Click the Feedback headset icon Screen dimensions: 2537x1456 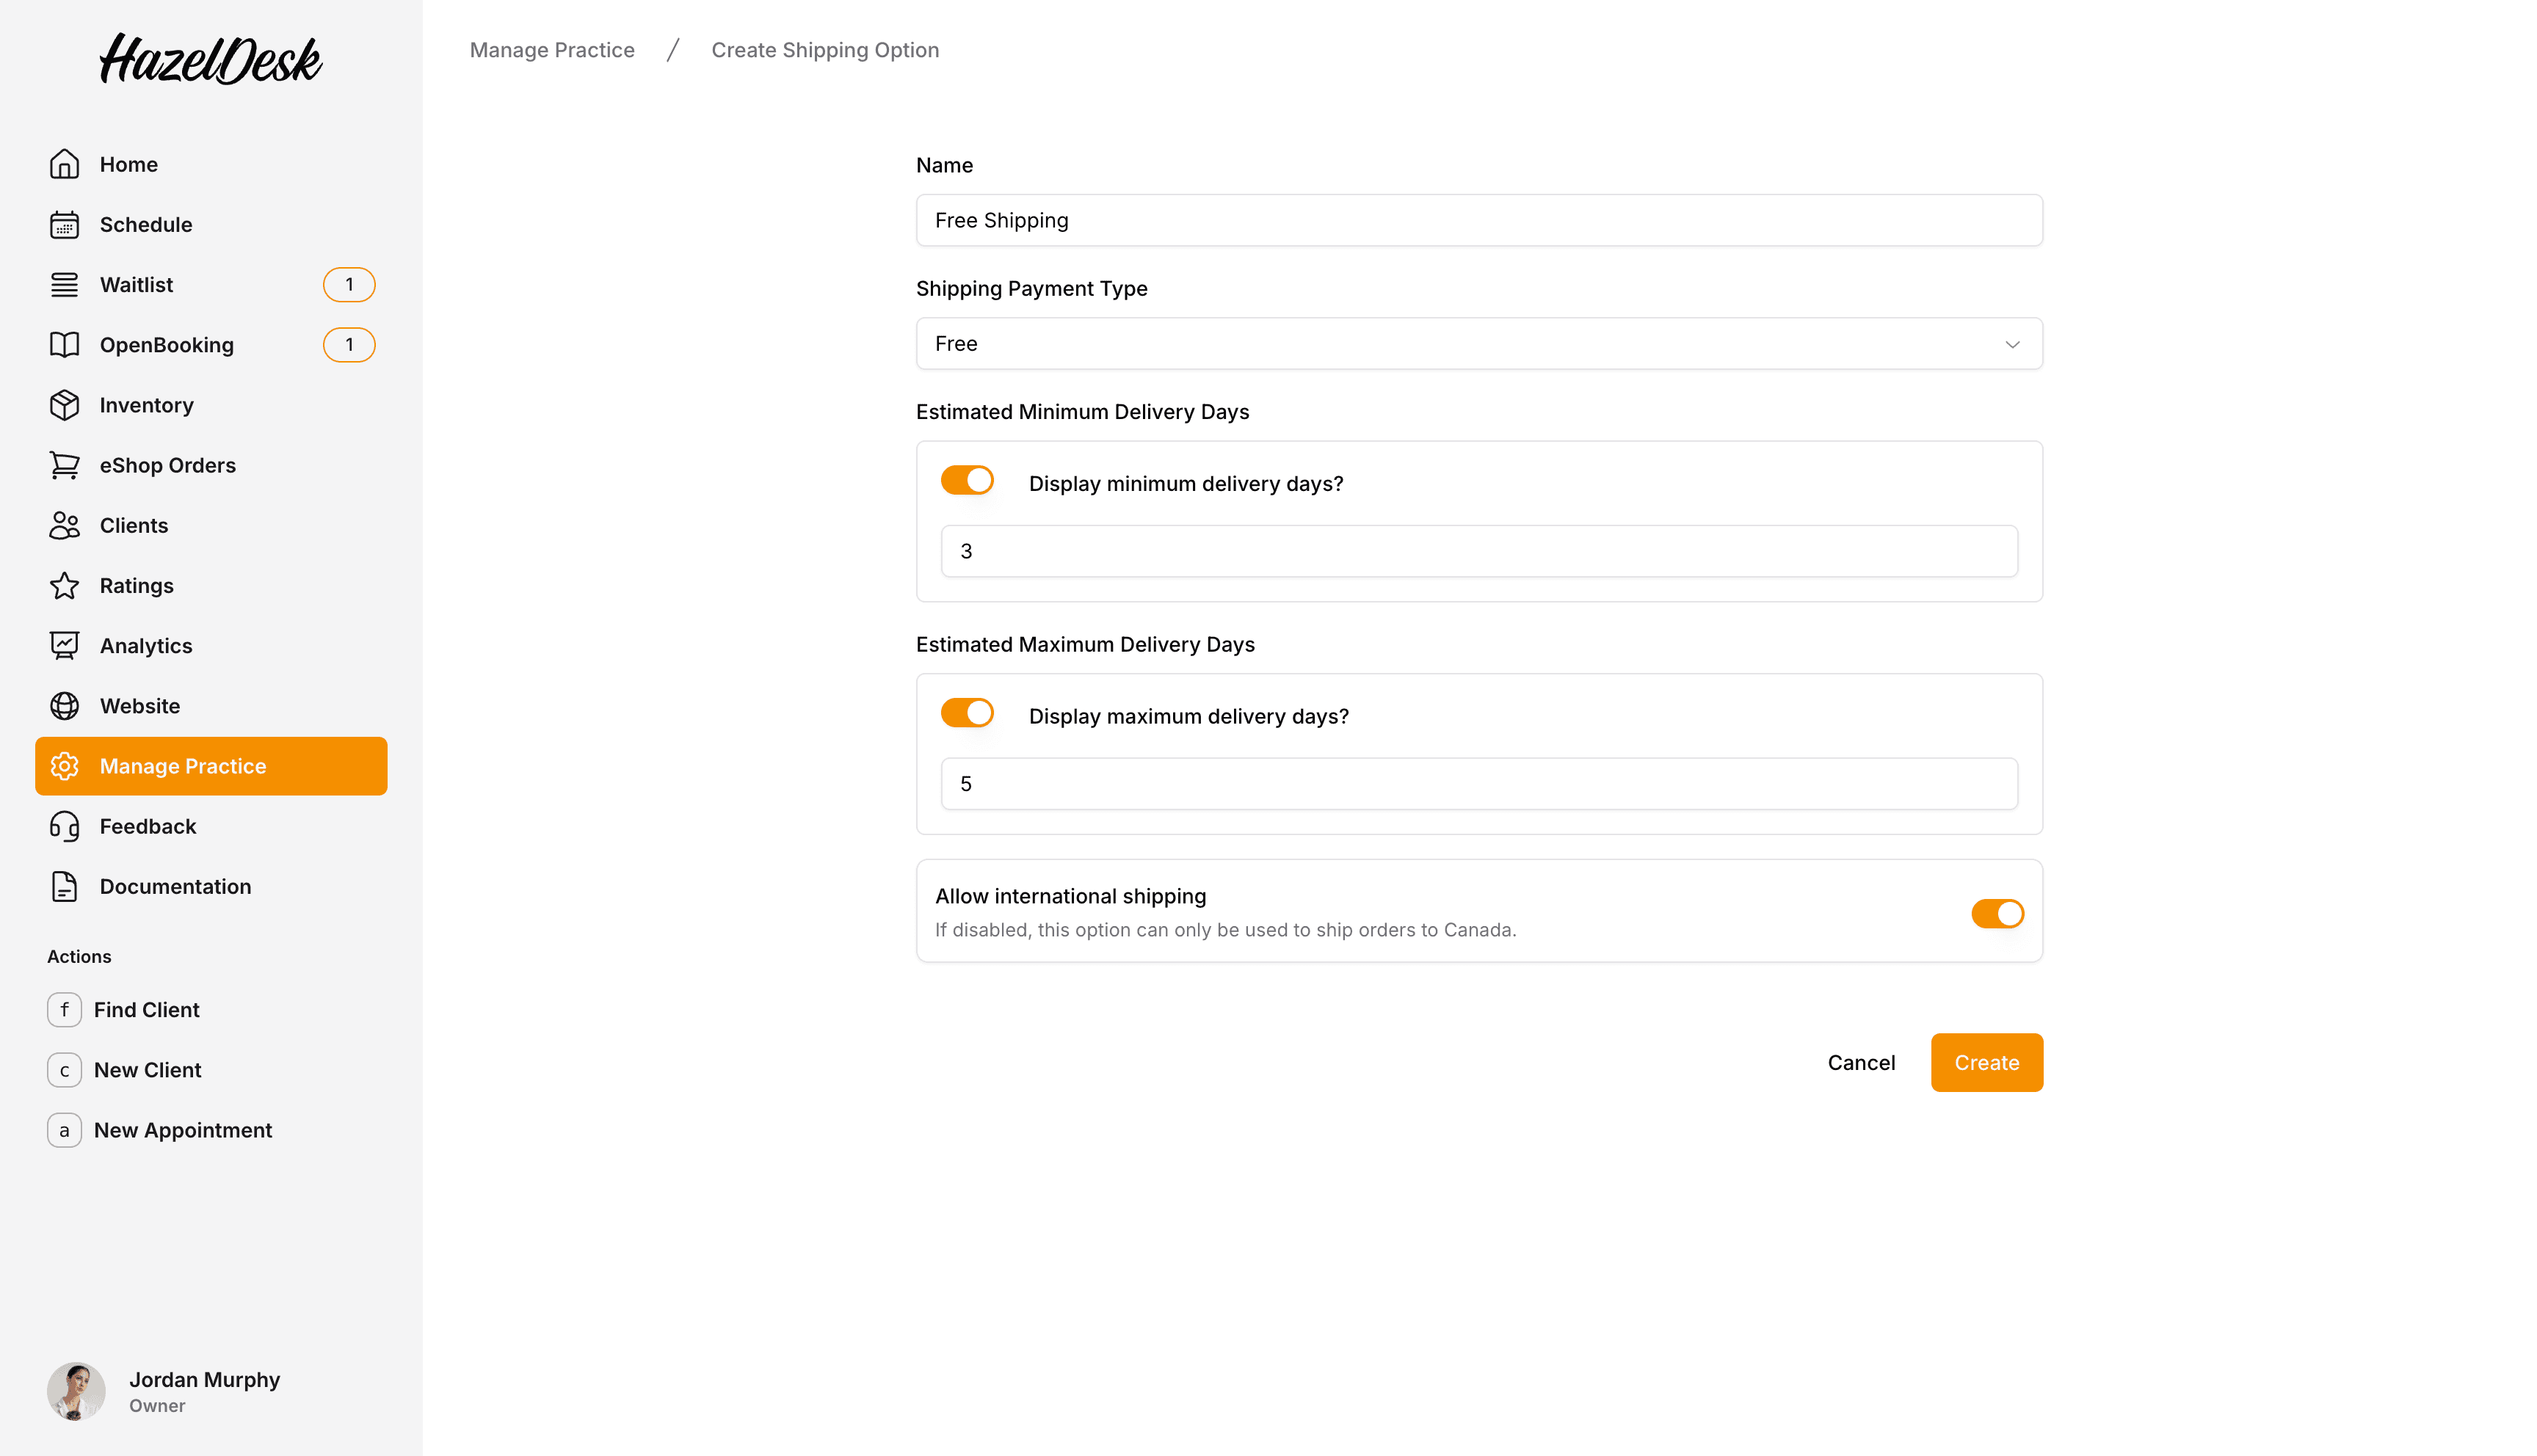pos(64,826)
